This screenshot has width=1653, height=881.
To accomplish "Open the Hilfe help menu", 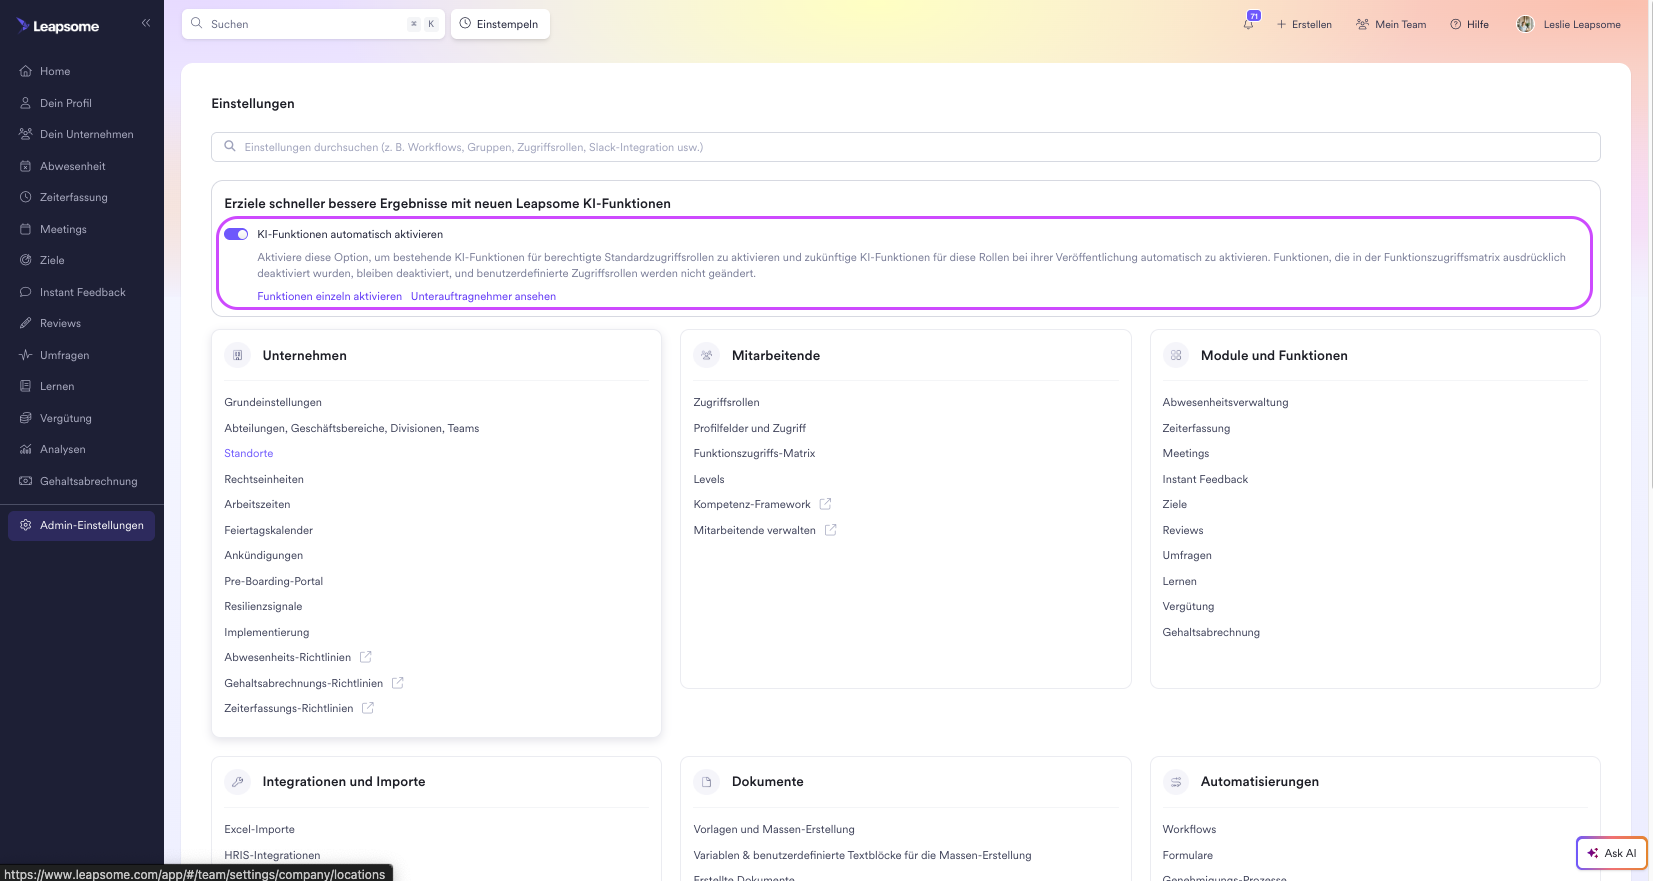I will [x=1469, y=24].
